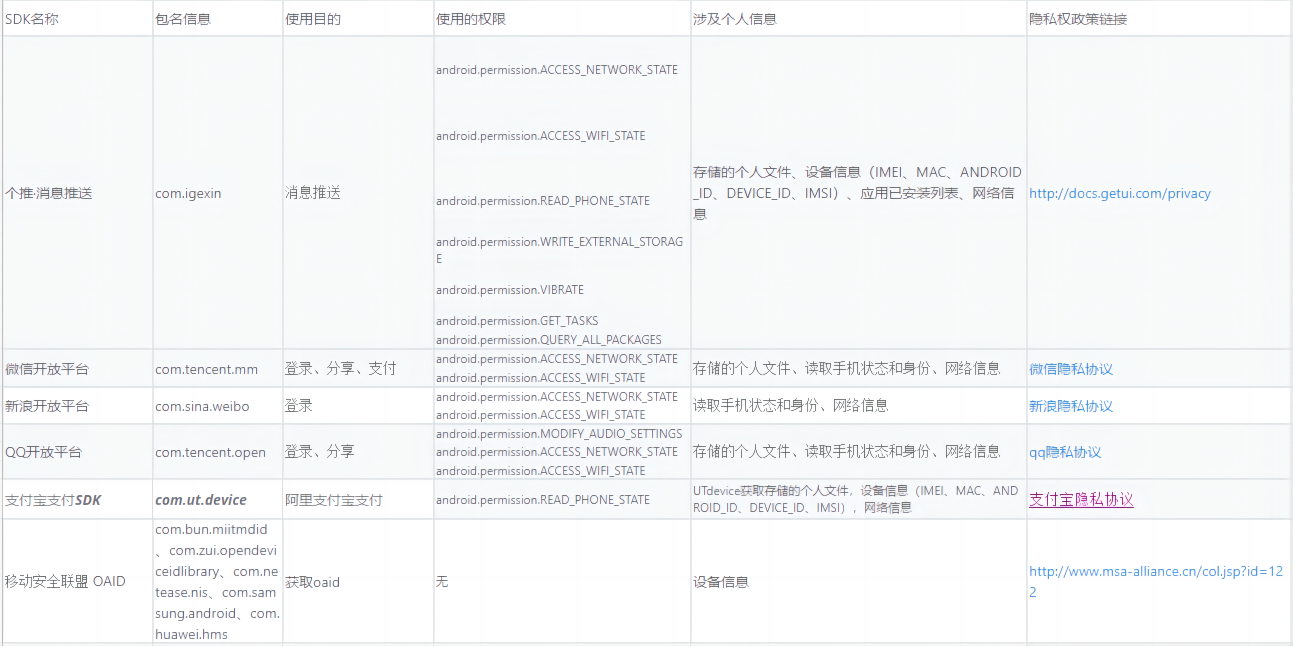Click READ_PHONE_STATE in the 支付宝支付SDK row
1293x646 pixels.
click(x=543, y=500)
